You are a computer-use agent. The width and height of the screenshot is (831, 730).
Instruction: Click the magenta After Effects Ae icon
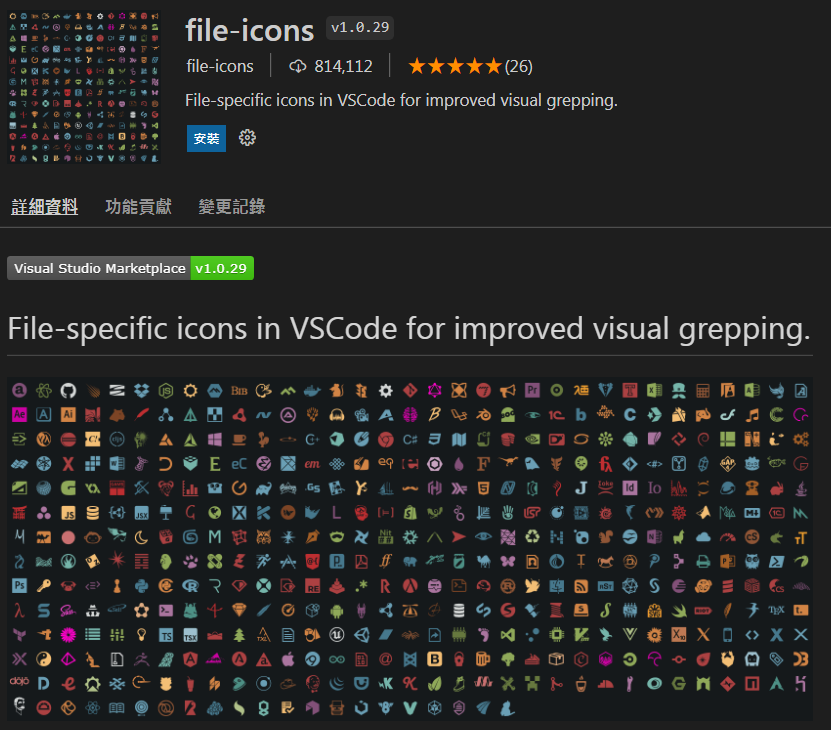pyautogui.click(x=19, y=415)
